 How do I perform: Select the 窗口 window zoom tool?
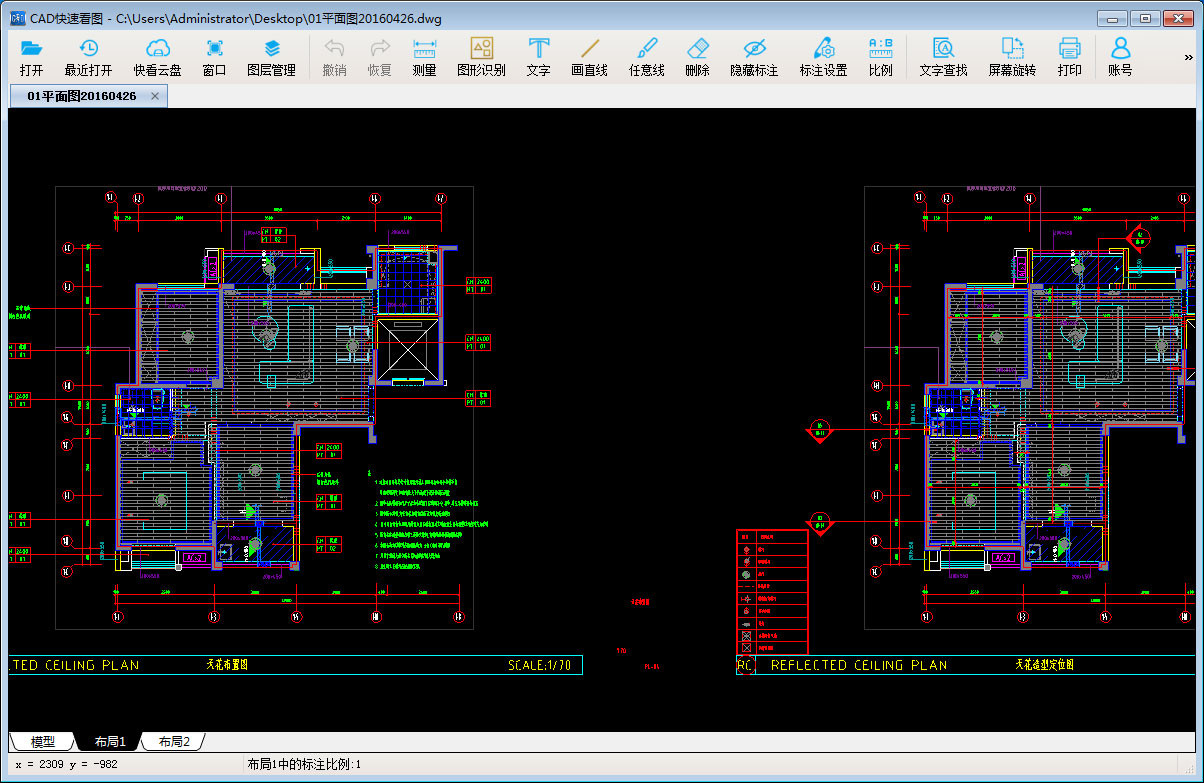[x=214, y=57]
